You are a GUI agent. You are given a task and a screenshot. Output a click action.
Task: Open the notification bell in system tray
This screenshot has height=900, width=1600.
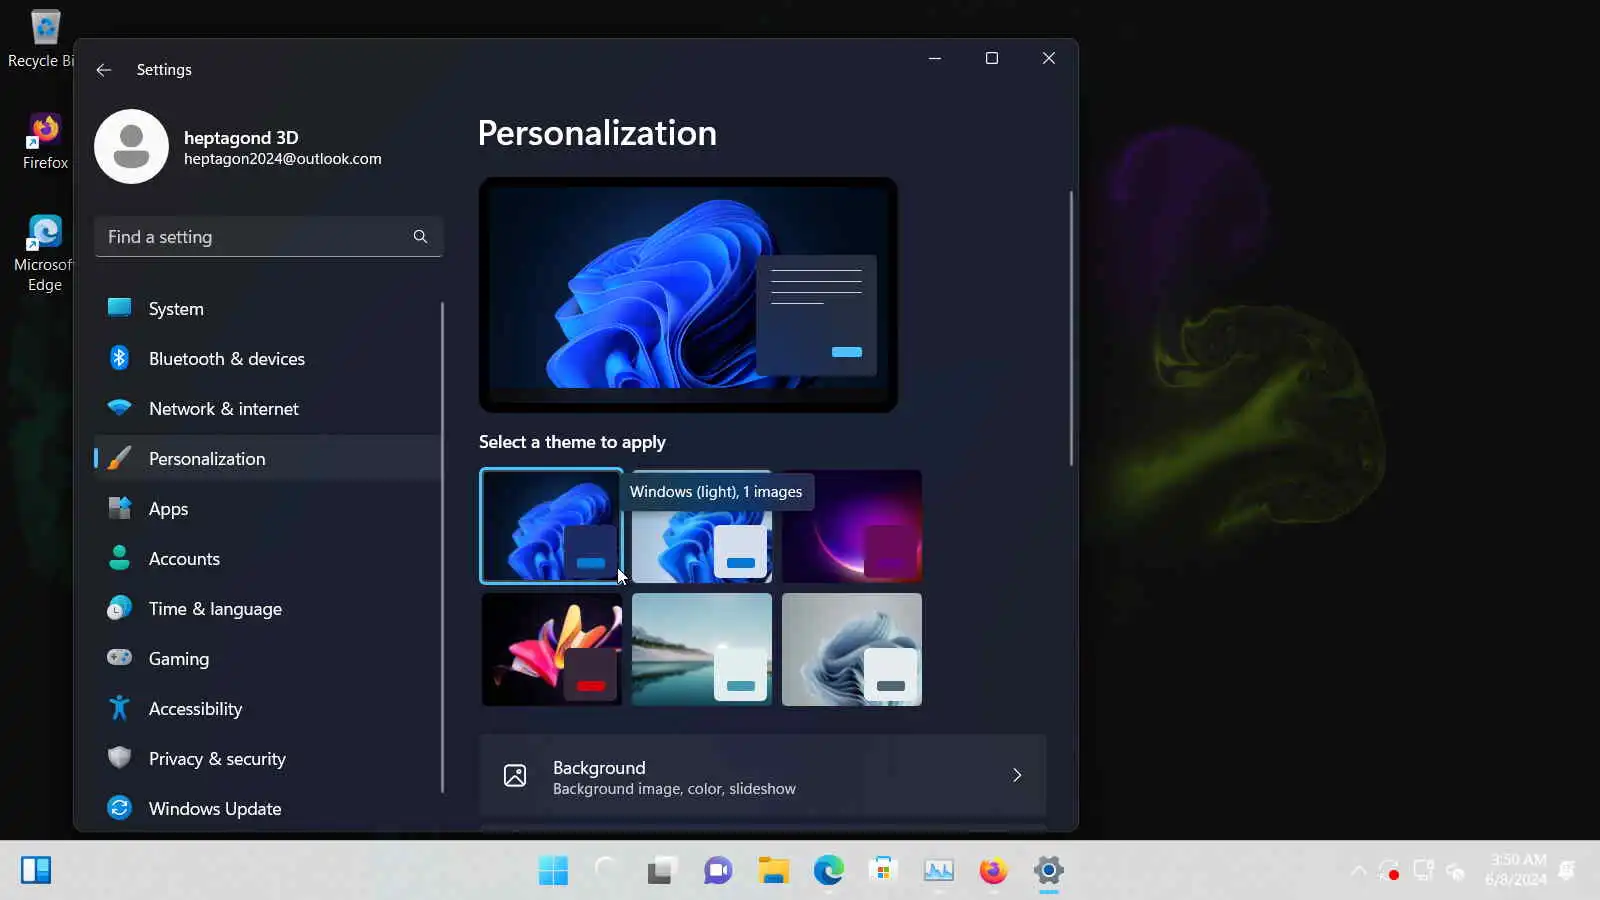click(x=1567, y=871)
